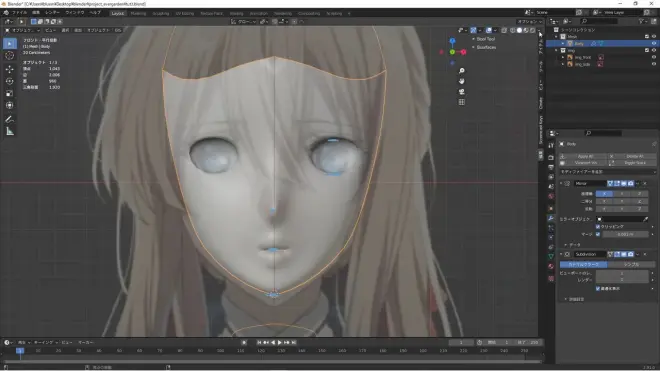Viewport: 660px width, 371px height.
Task: Open the Output properties tab icon
Action: click(551, 167)
